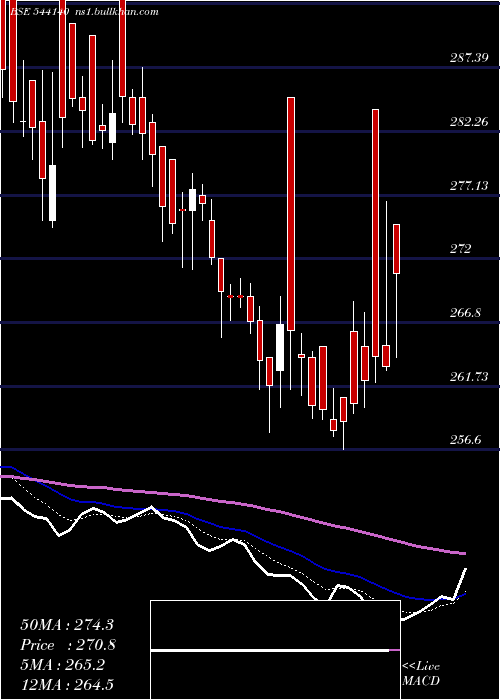Click the 282.26 price axis label
Viewport: 500px width, 700px height.
468,121
